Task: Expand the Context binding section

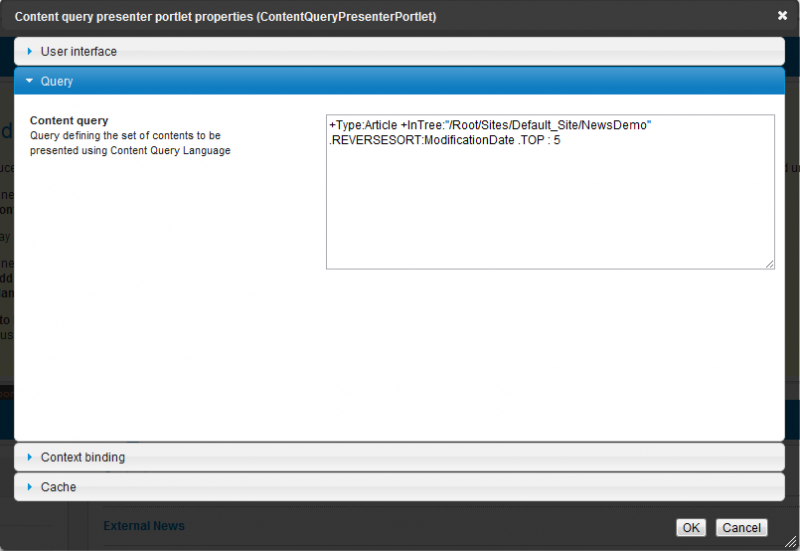Action: tap(399, 457)
